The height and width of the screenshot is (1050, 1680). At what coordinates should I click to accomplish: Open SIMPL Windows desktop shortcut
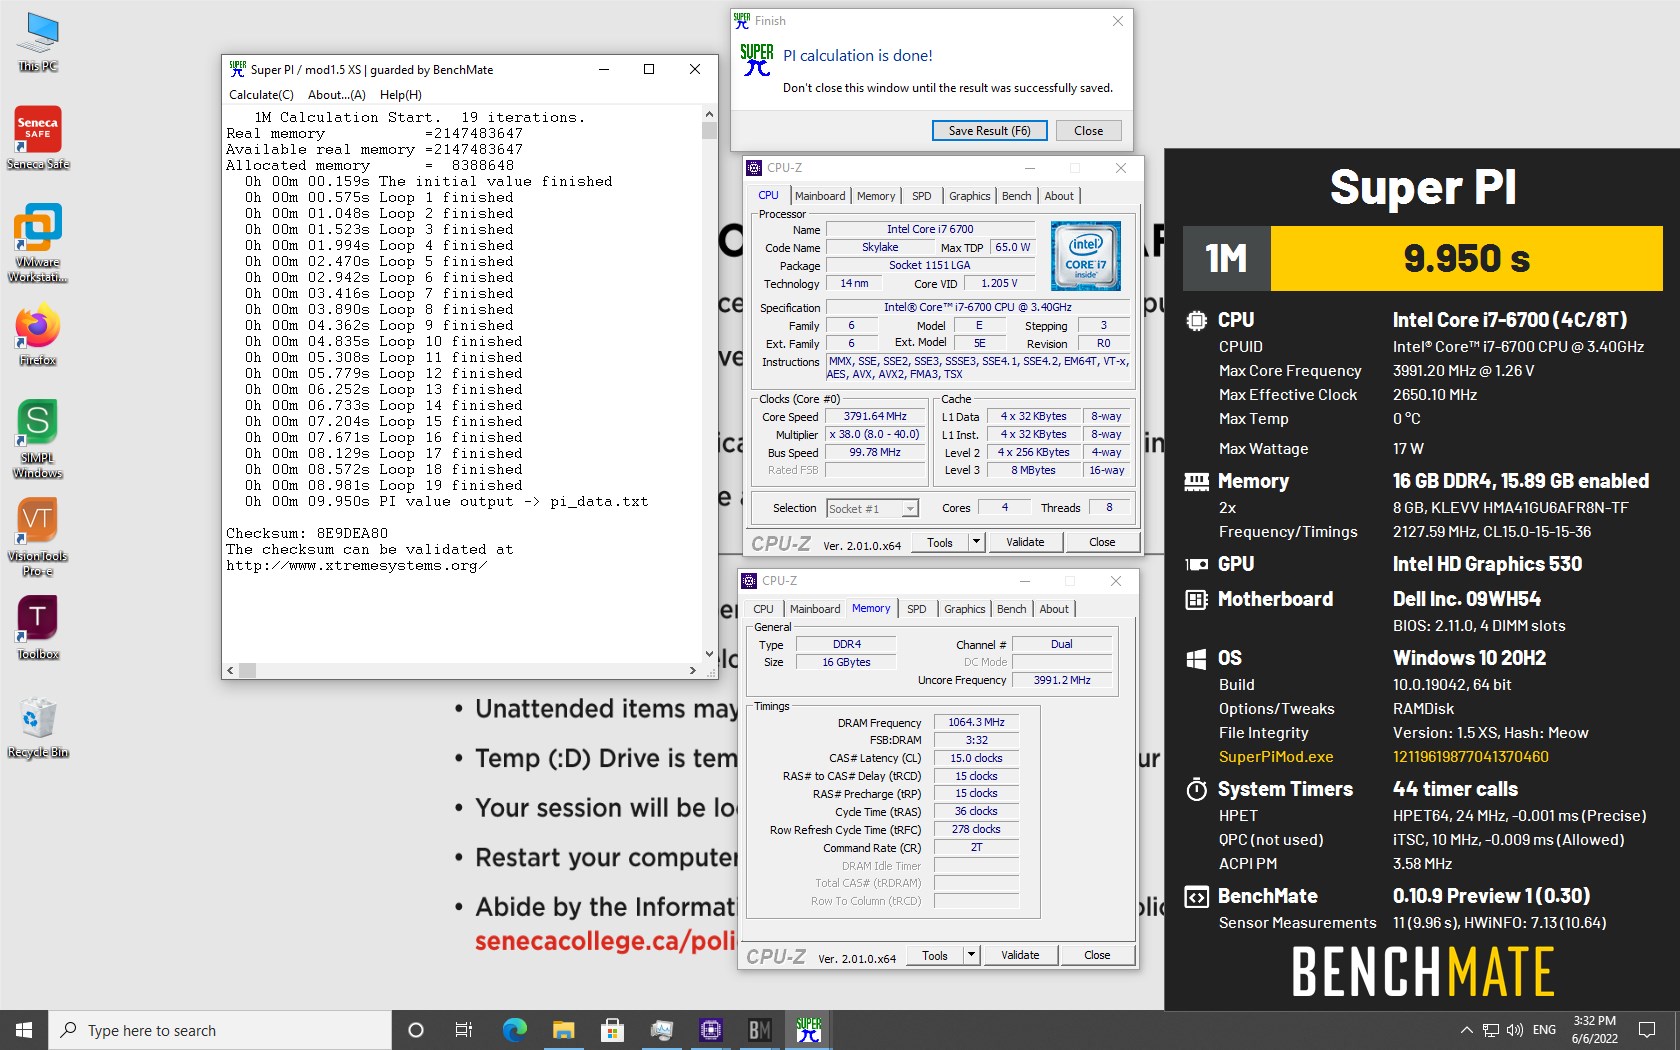pyautogui.click(x=38, y=439)
